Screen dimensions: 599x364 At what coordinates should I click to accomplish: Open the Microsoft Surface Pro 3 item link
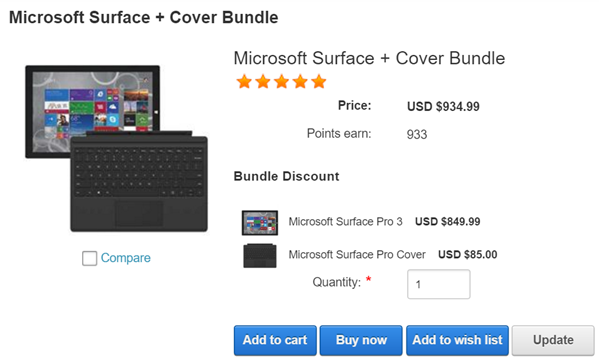coord(345,222)
